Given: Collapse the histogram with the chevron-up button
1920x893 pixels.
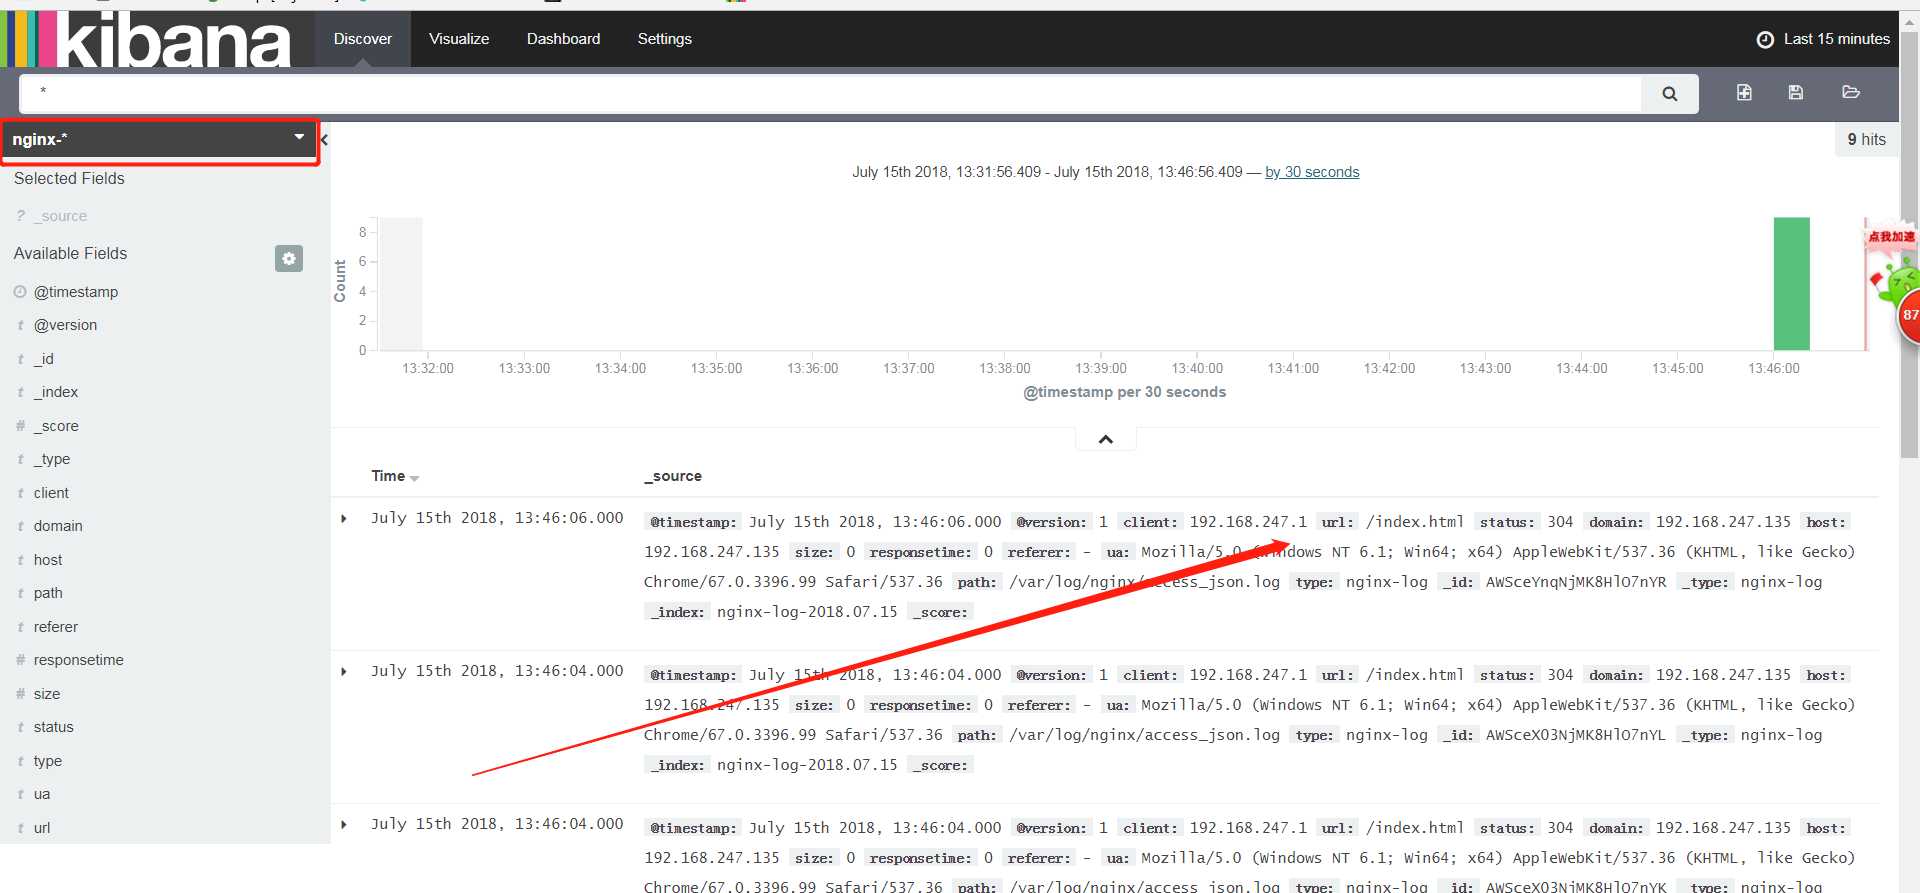Looking at the screenshot, I should tap(1106, 439).
